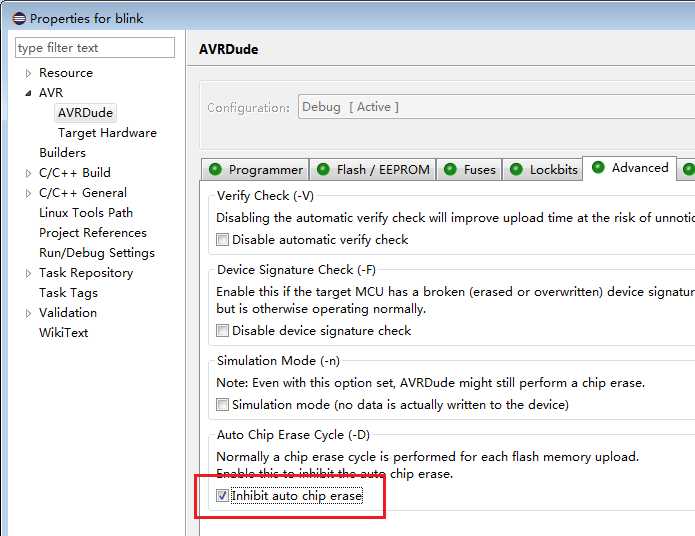Click the green status icon on Flash / EEPROM tab
Screen dimensions: 695x536
point(324,169)
